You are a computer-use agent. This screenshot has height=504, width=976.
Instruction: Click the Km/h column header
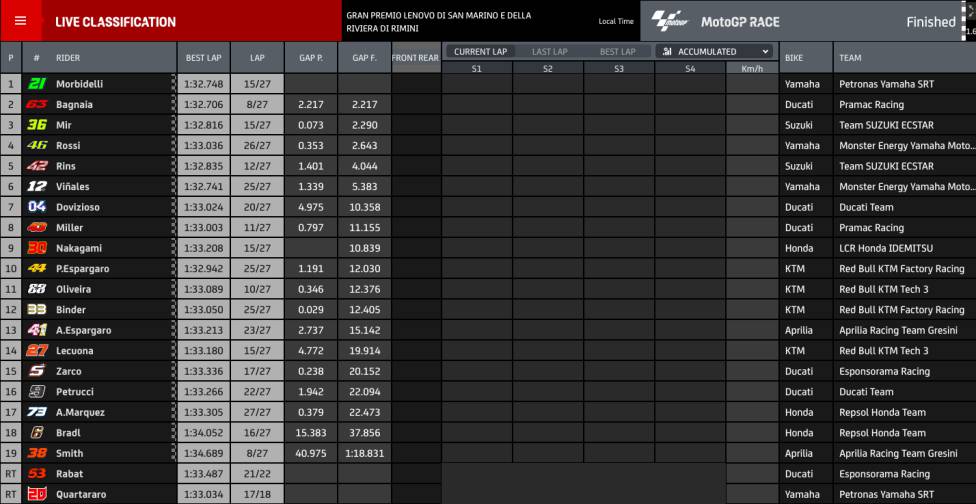(x=752, y=68)
